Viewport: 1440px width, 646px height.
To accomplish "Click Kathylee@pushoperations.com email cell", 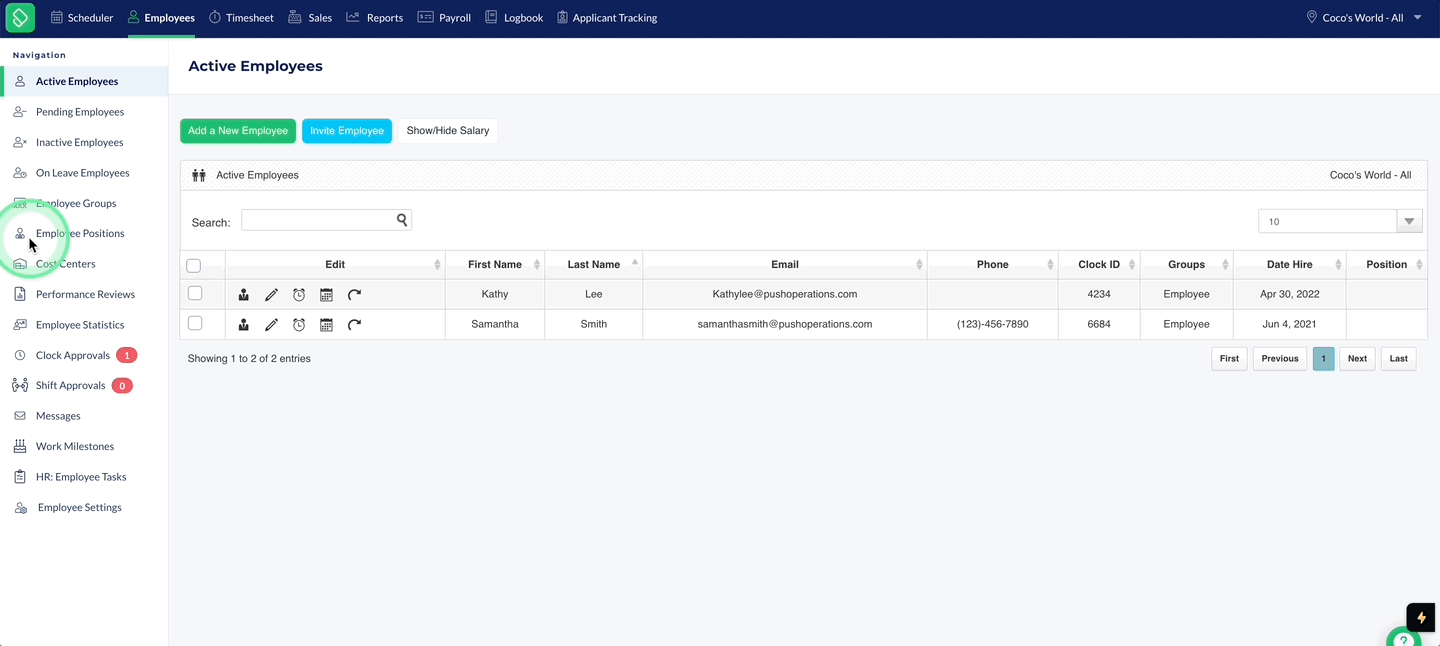I will [x=785, y=294].
